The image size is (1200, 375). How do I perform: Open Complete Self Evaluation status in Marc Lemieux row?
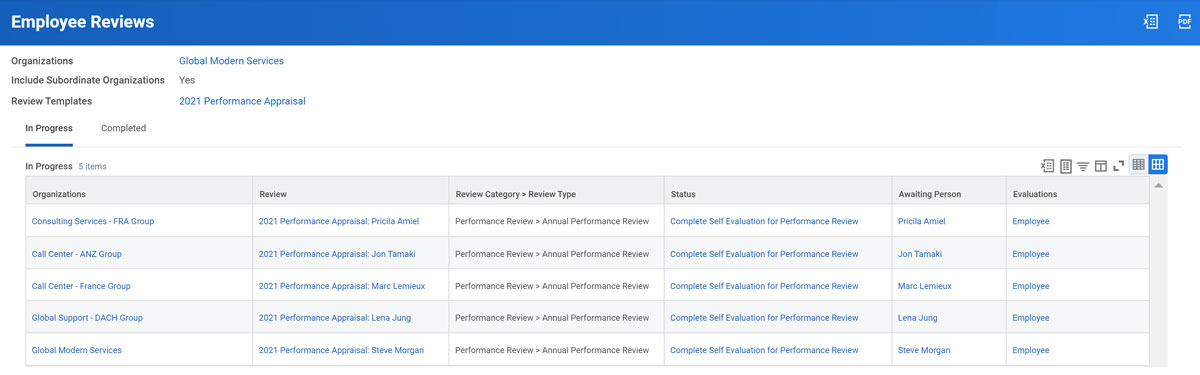764,286
